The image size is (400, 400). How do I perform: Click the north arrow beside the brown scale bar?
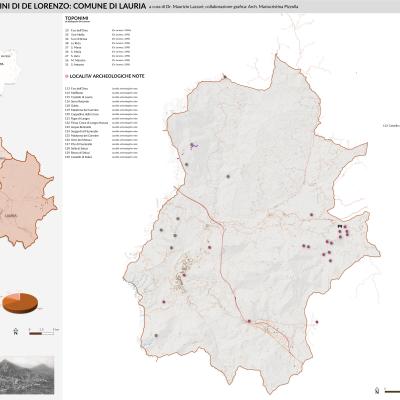pos(15,331)
